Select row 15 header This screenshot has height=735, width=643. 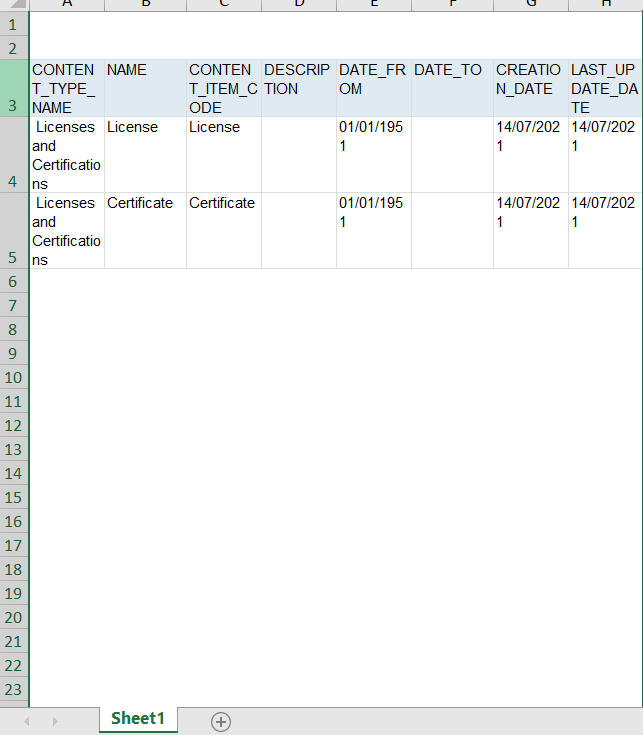coord(14,497)
